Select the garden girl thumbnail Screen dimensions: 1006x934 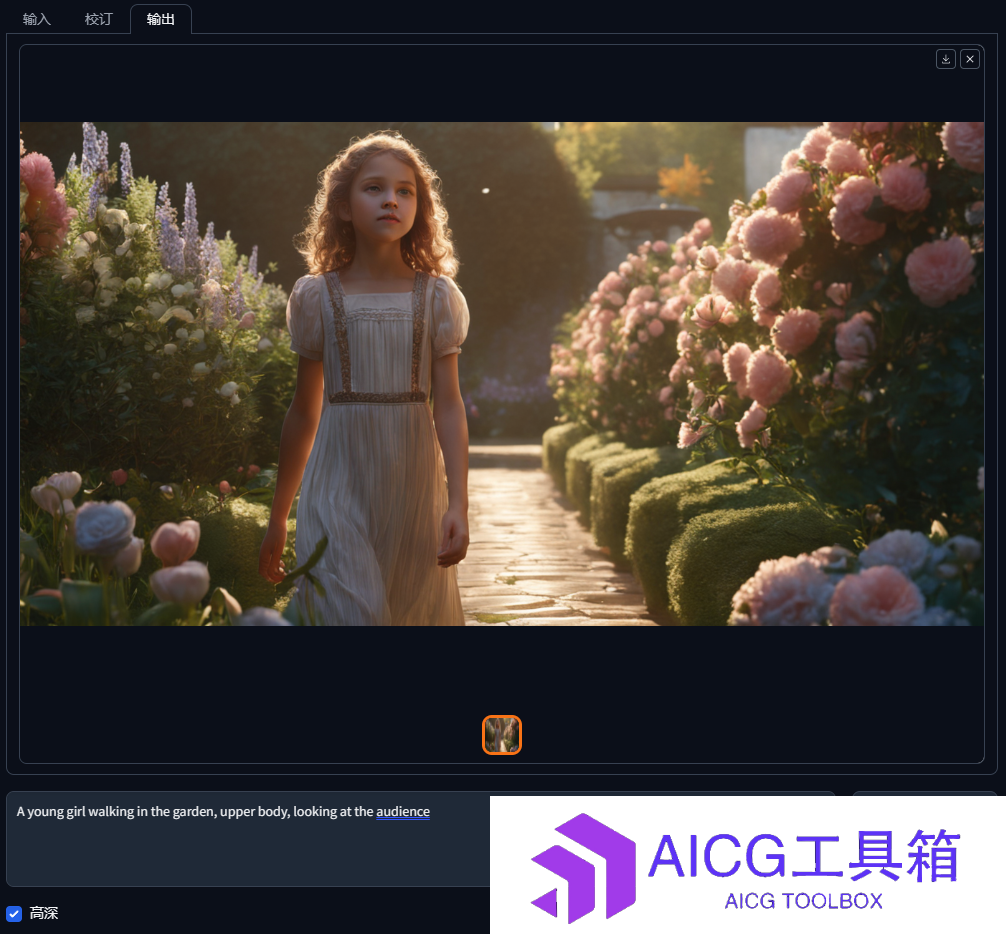(502, 734)
